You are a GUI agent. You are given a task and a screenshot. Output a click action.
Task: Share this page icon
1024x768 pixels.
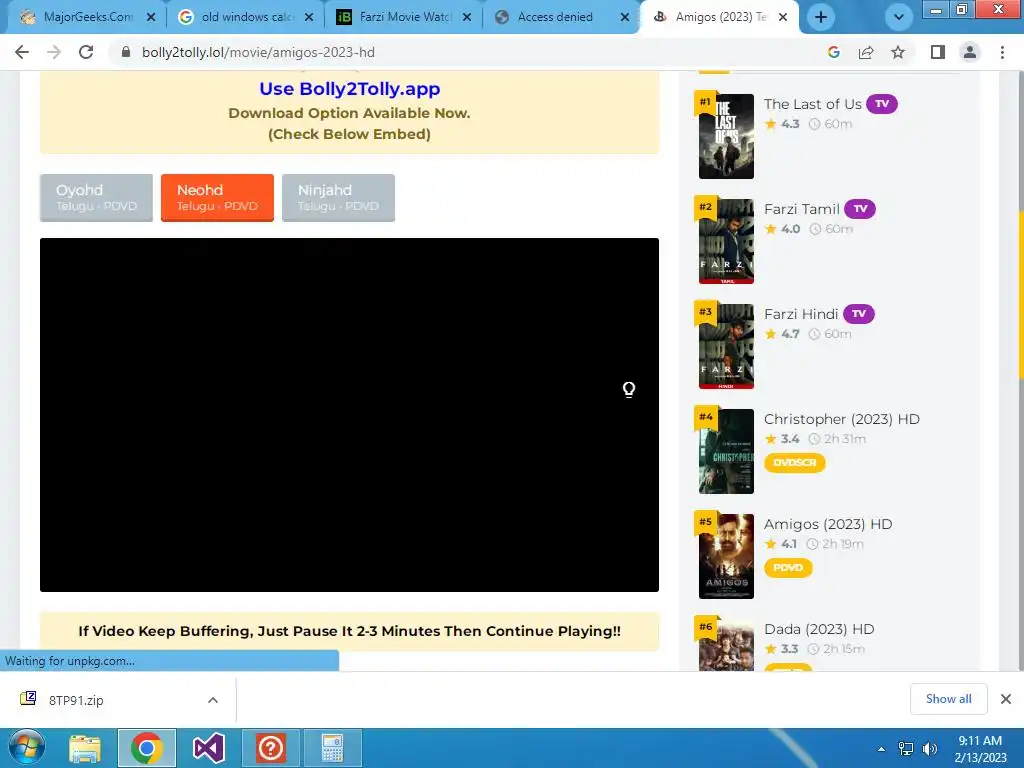pos(866,52)
